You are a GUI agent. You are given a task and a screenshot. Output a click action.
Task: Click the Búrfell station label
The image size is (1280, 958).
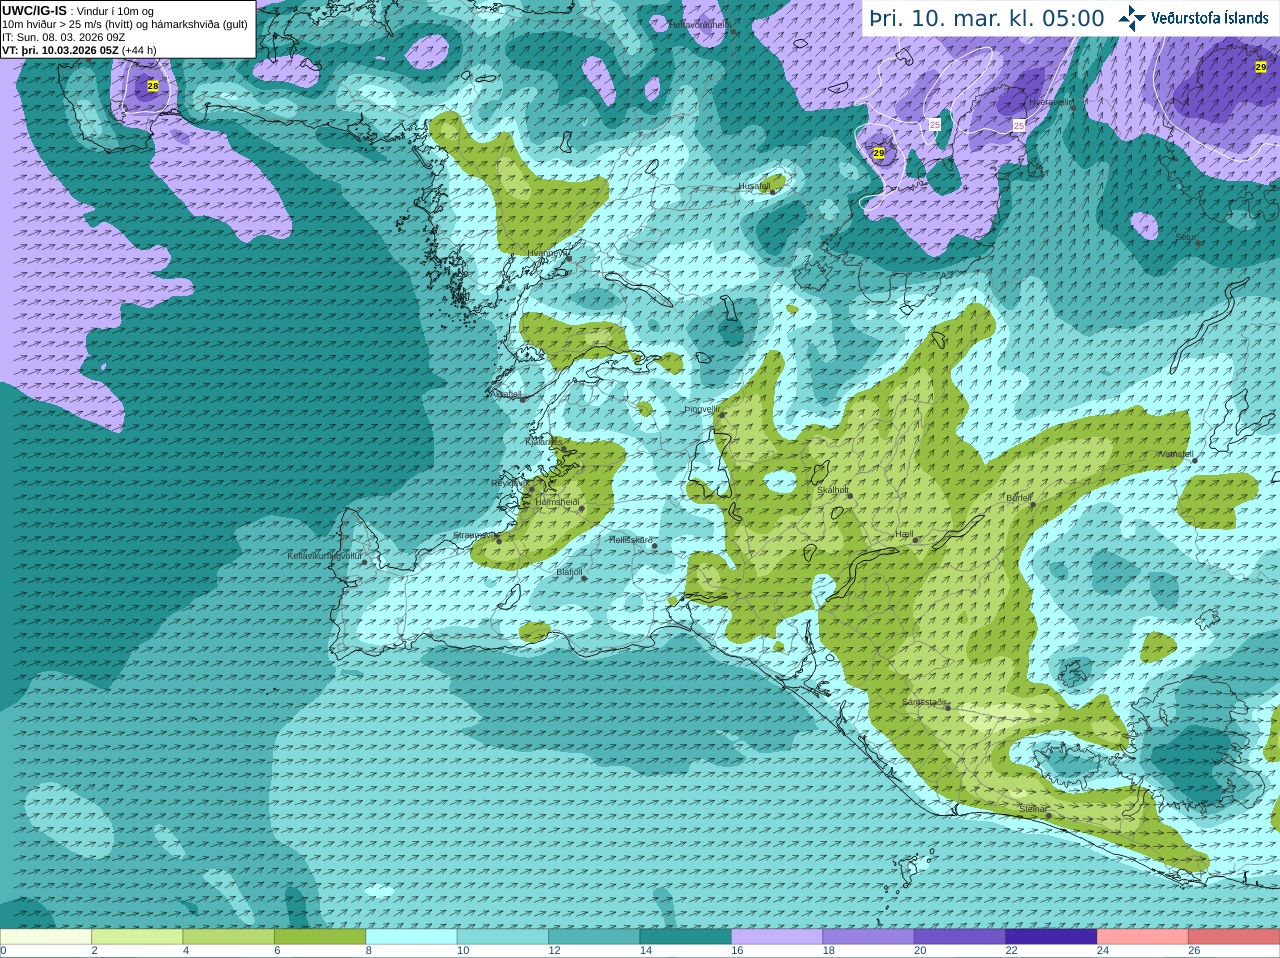point(1019,497)
